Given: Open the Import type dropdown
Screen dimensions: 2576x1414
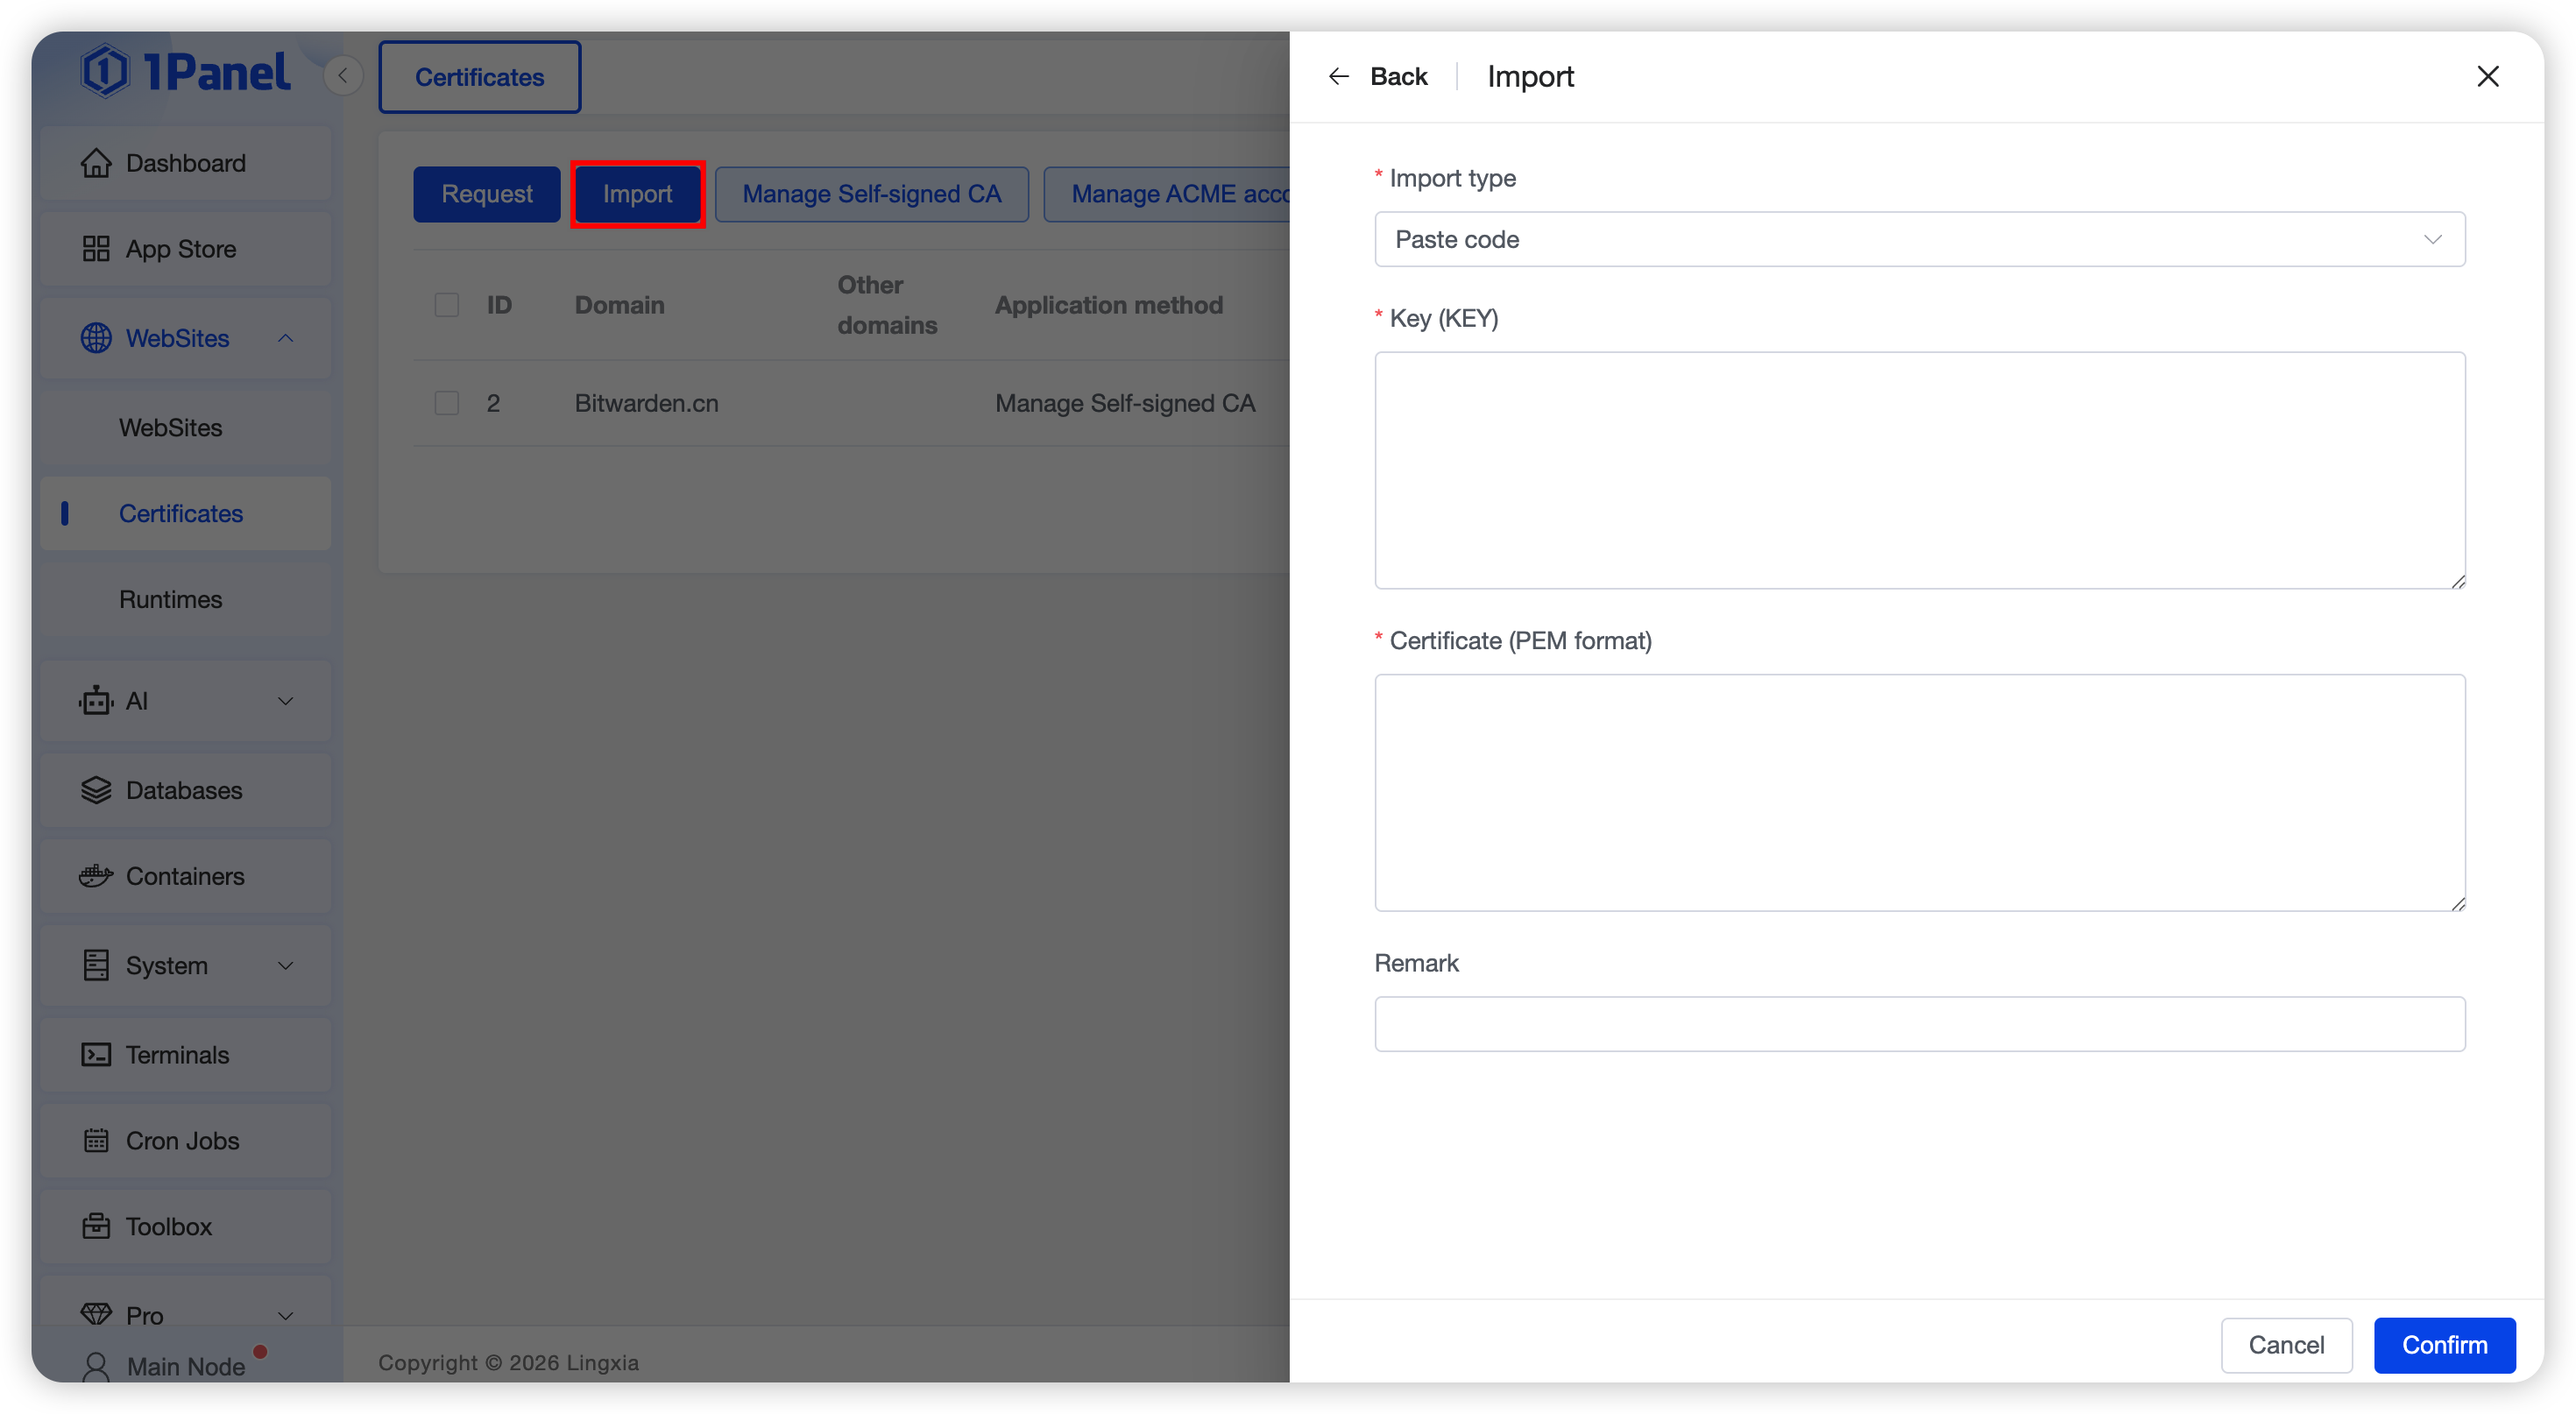Looking at the screenshot, I should (x=1919, y=239).
